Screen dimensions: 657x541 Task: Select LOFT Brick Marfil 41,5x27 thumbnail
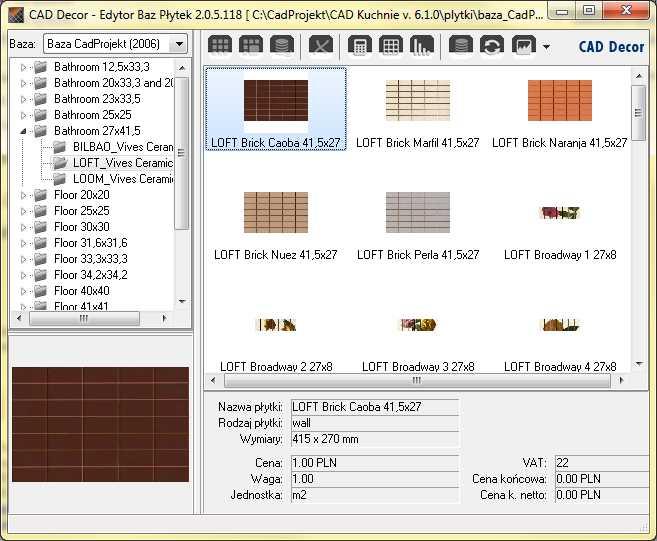tap(418, 101)
